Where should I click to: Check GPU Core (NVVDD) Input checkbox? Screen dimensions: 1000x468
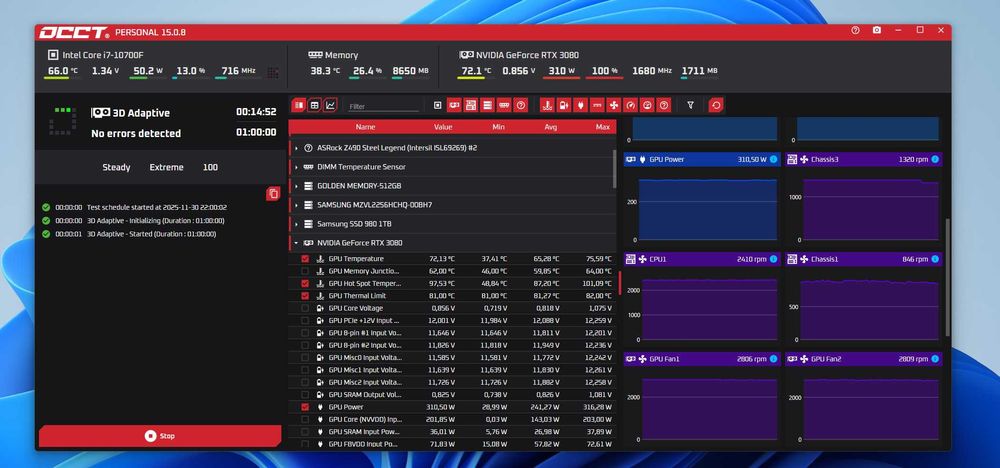click(x=305, y=419)
